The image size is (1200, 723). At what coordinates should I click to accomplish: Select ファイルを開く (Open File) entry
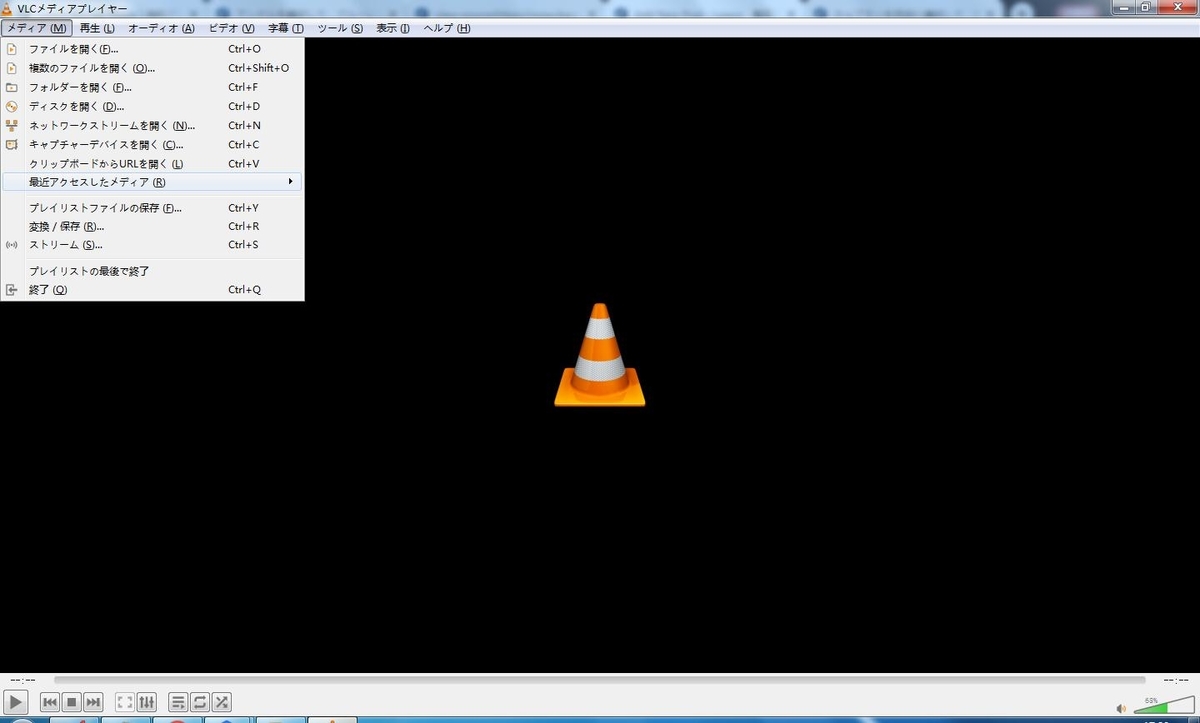coord(152,48)
